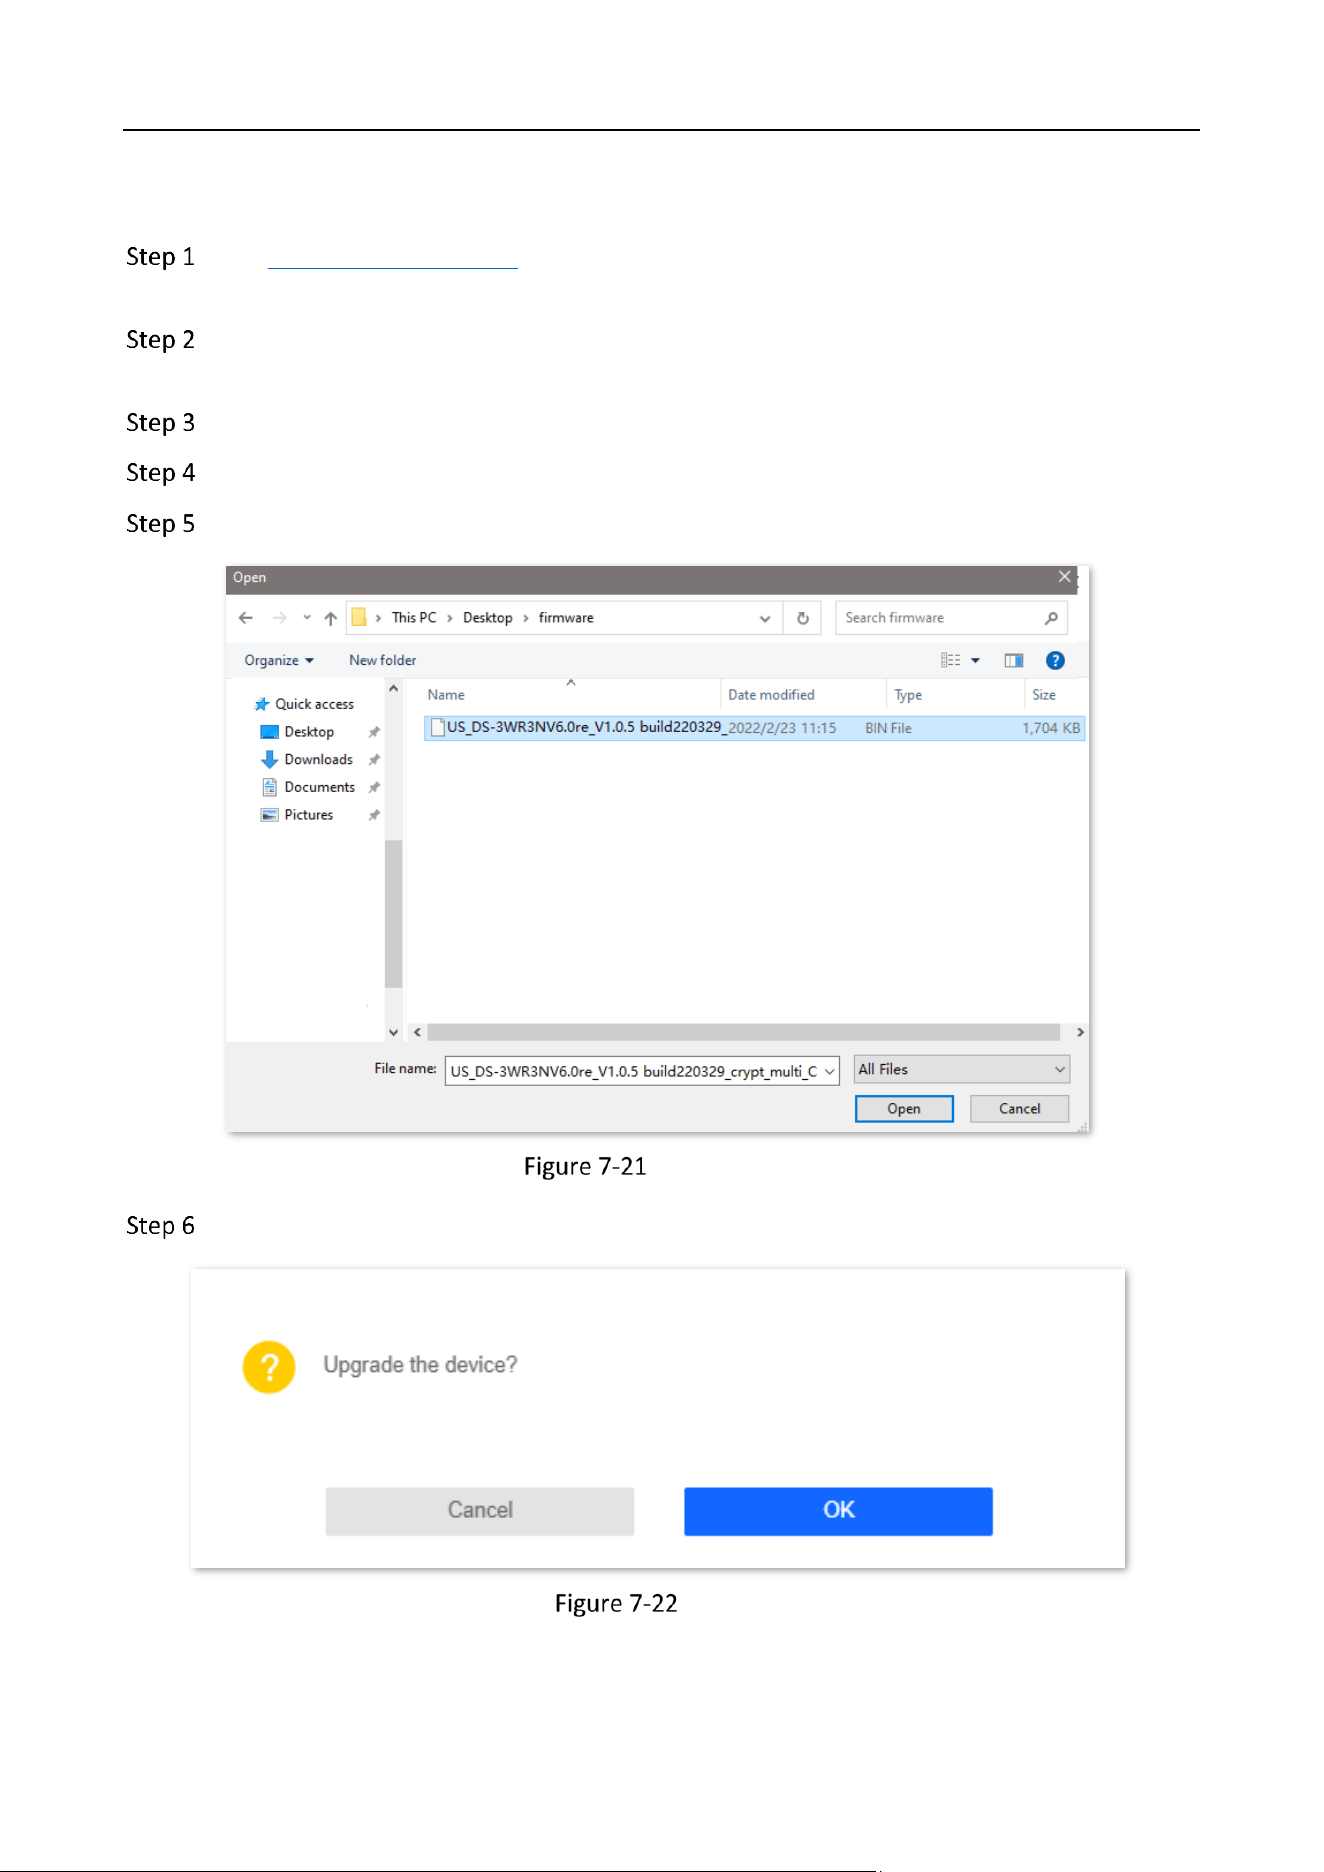
Task: Select the US_DS-3WR3NV6.0re firmware BIN file
Action: pos(754,728)
